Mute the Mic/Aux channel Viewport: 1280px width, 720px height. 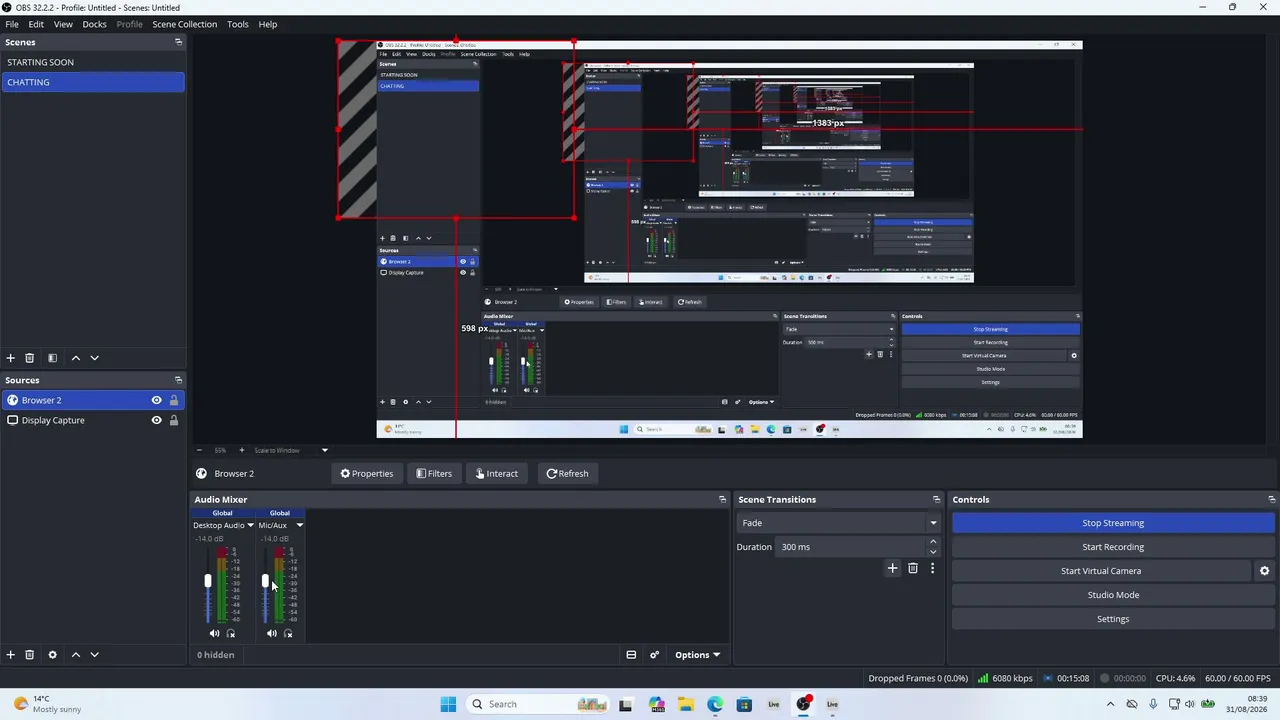point(271,633)
